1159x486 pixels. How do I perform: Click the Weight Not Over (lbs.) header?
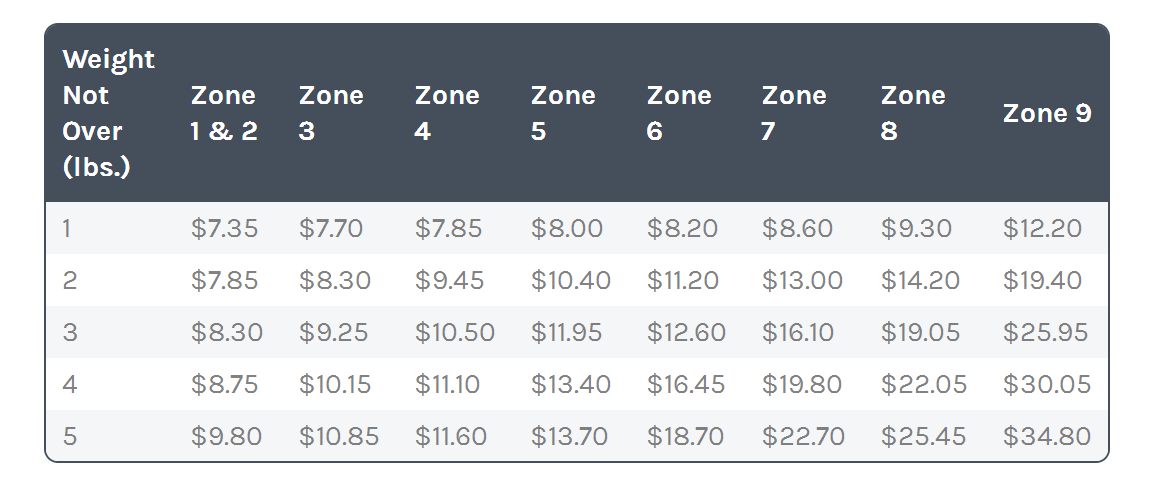coord(109,113)
